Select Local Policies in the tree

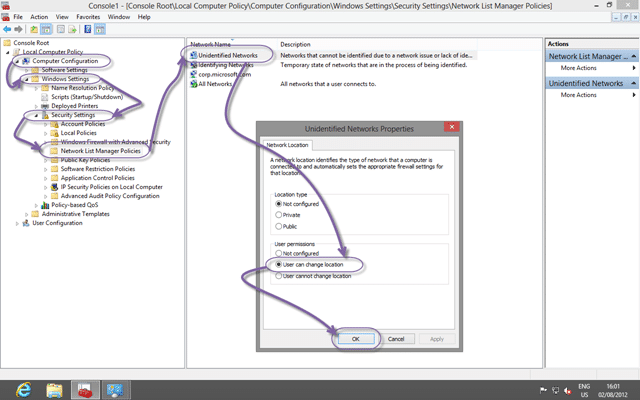click(79, 133)
